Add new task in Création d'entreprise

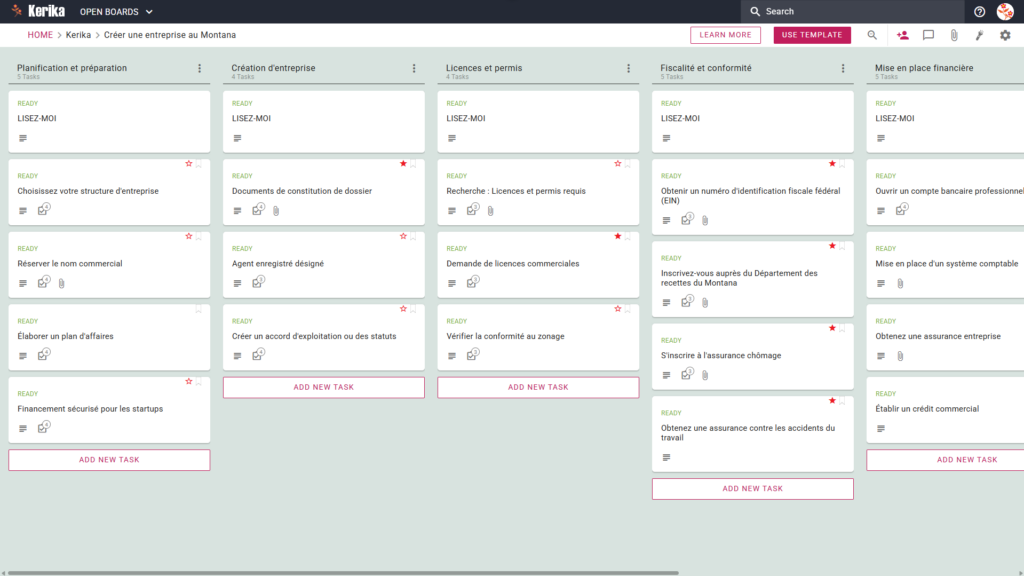coord(324,387)
